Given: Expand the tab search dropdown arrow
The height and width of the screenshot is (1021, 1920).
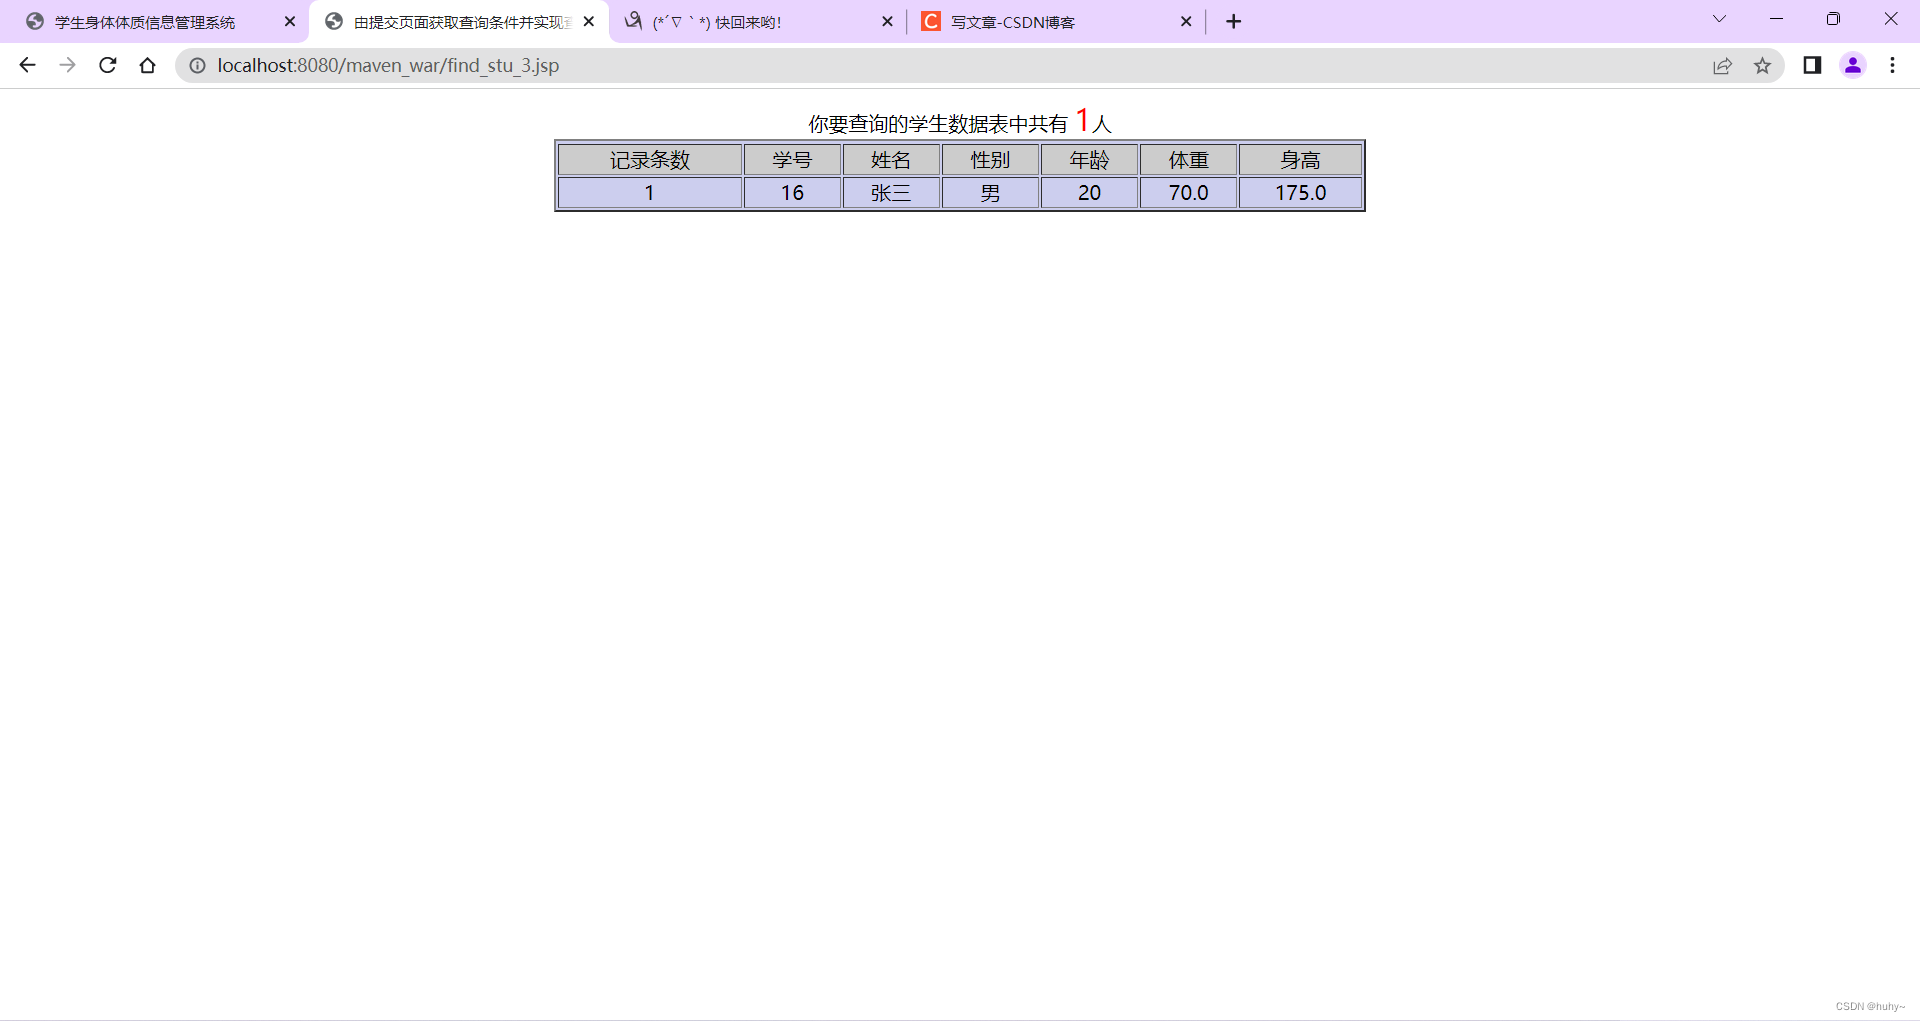Looking at the screenshot, I should click(1719, 19).
